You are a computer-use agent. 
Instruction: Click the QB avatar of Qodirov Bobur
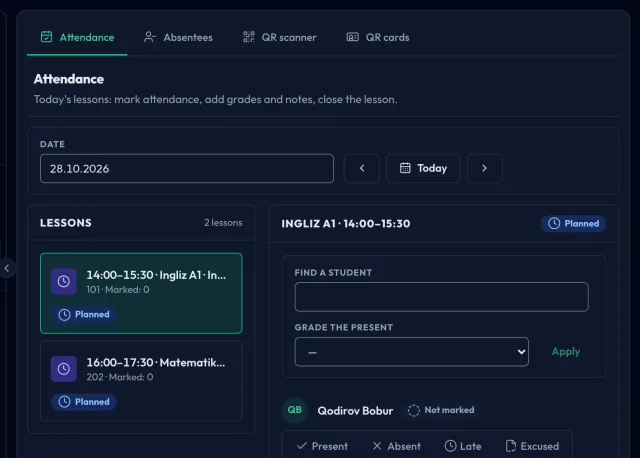coord(295,410)
